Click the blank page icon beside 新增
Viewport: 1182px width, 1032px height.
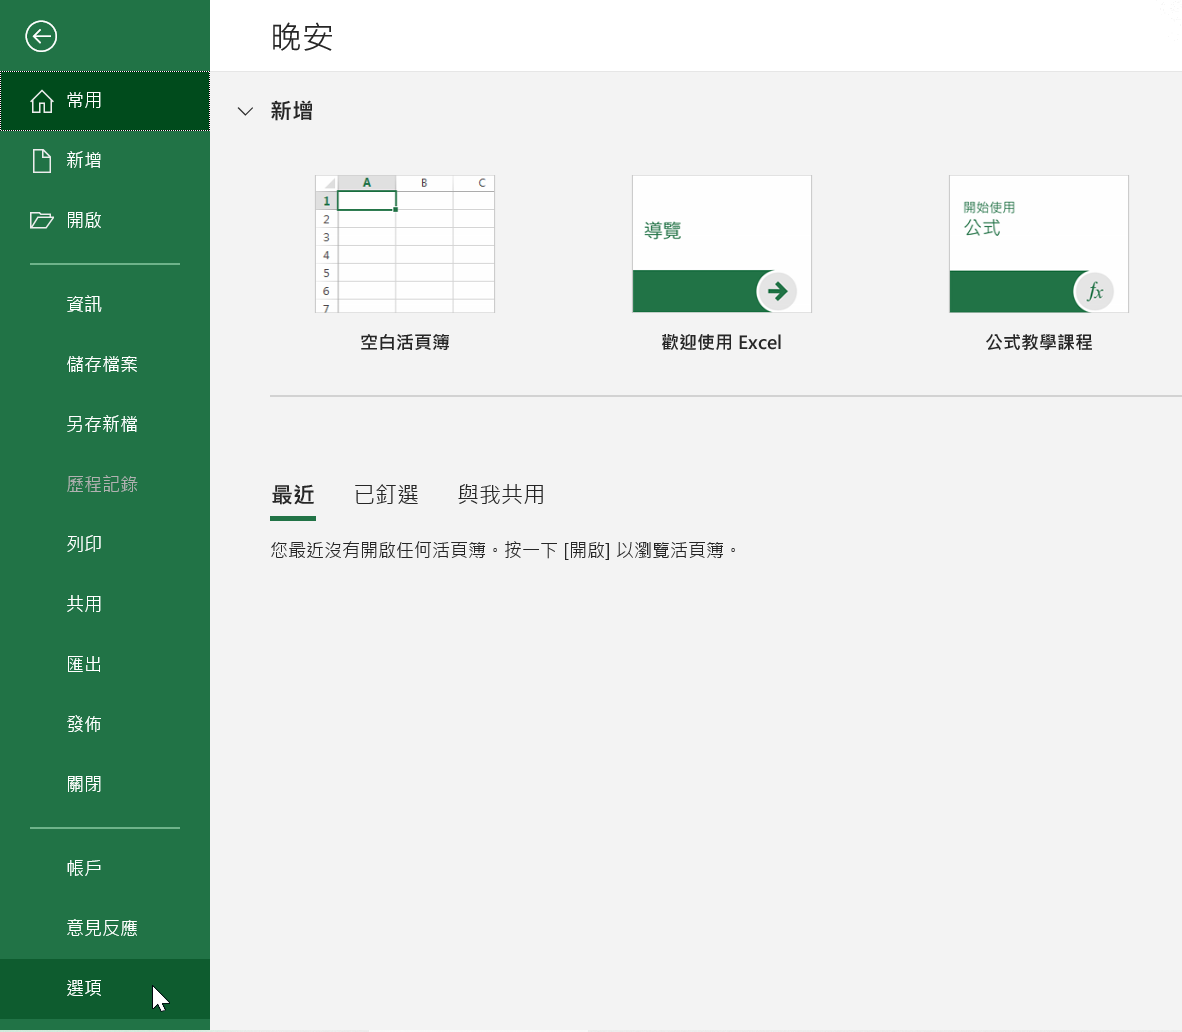(x=41, y=161)
